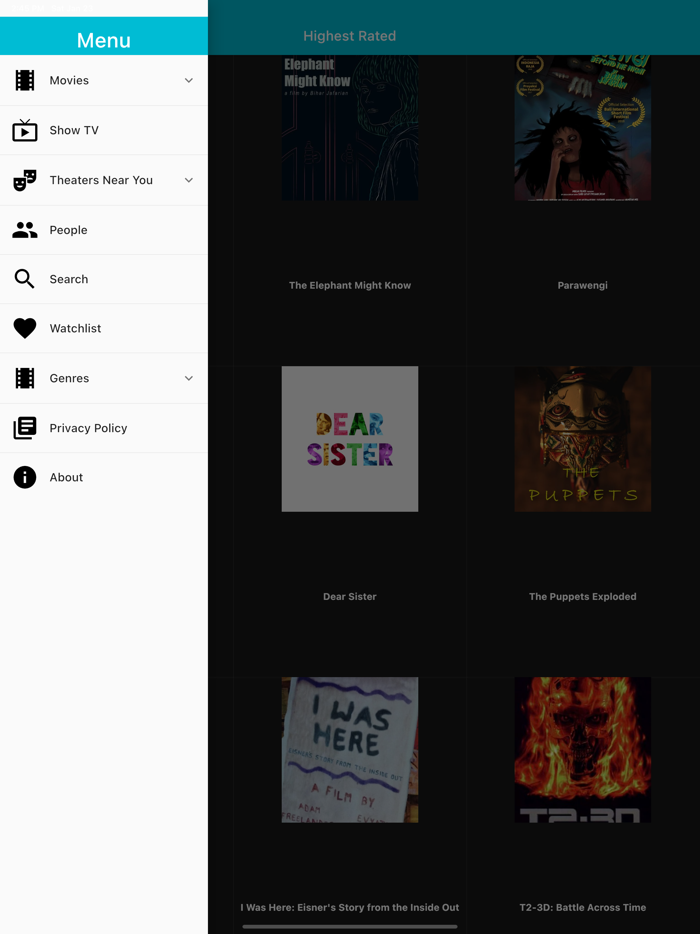This screenshot has width=700, height=934.
Task: Open The Elephant Might Know poster
Action: pyautogui.click(x=350, y=127)
